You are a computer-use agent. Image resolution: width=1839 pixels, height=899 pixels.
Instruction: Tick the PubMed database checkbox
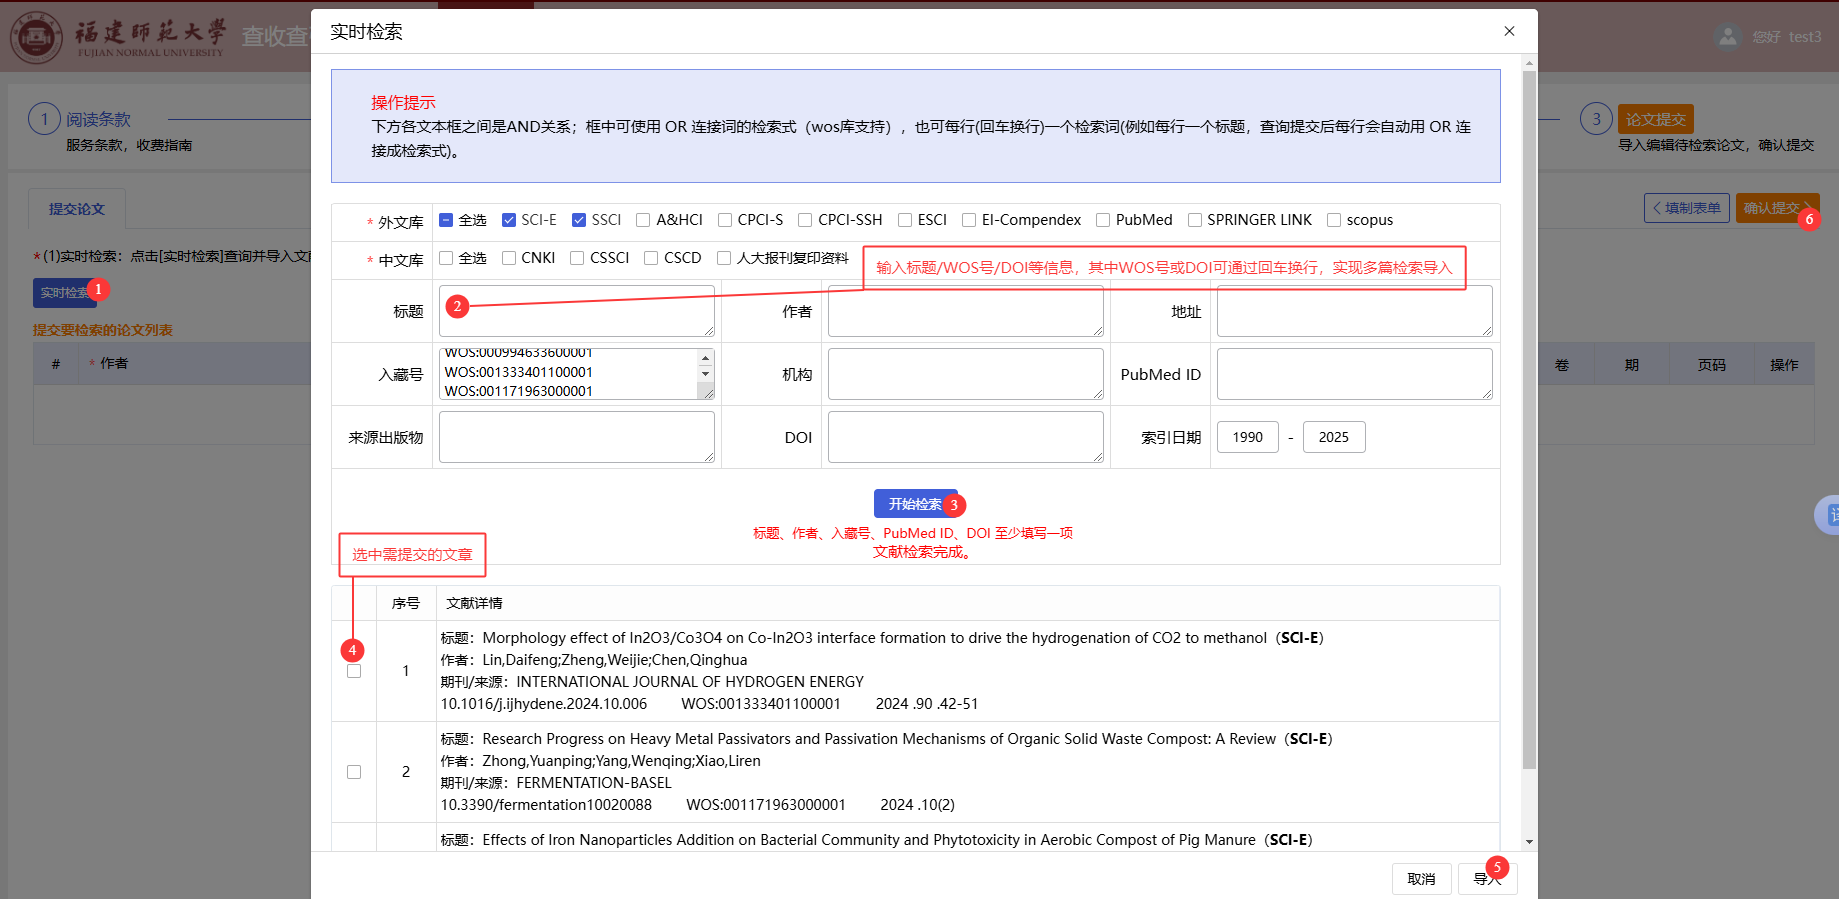1103,220
